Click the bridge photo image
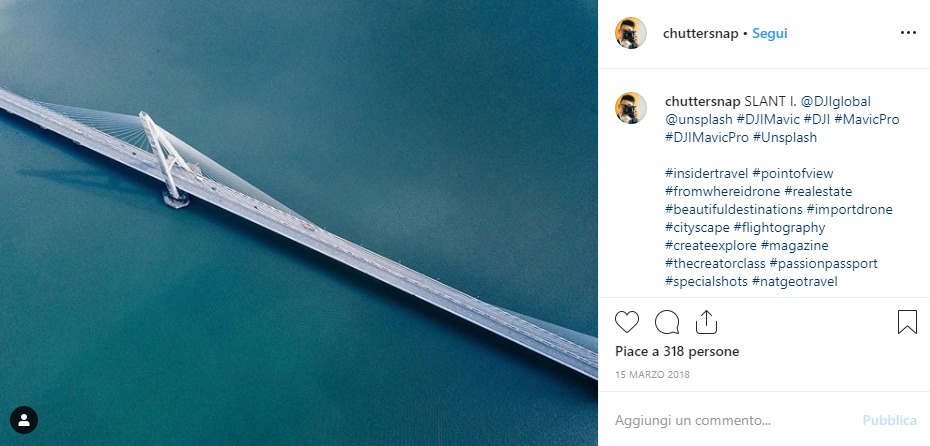Viewport: 930px width, 446px height. coord(299,223)
